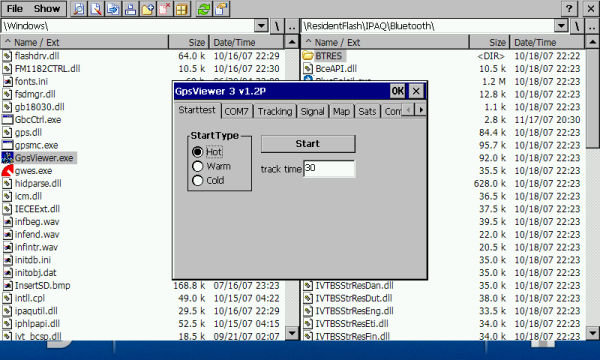Image resolution: width=600 pixels, height=360 pixels.
Task: Click the edit file pencil toolbar icon
Action: click(96, 9)
